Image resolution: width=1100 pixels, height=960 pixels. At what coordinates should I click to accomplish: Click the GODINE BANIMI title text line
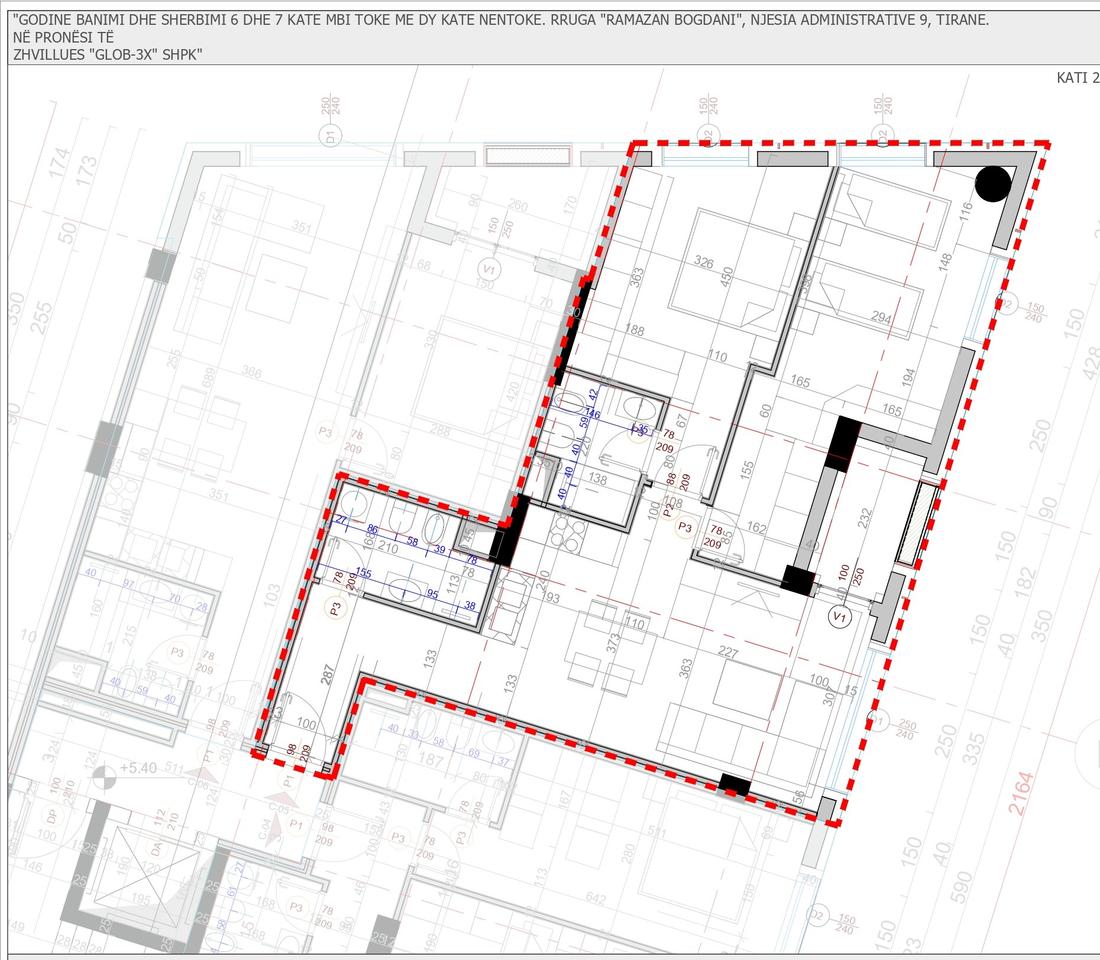[x=500, y=19]
